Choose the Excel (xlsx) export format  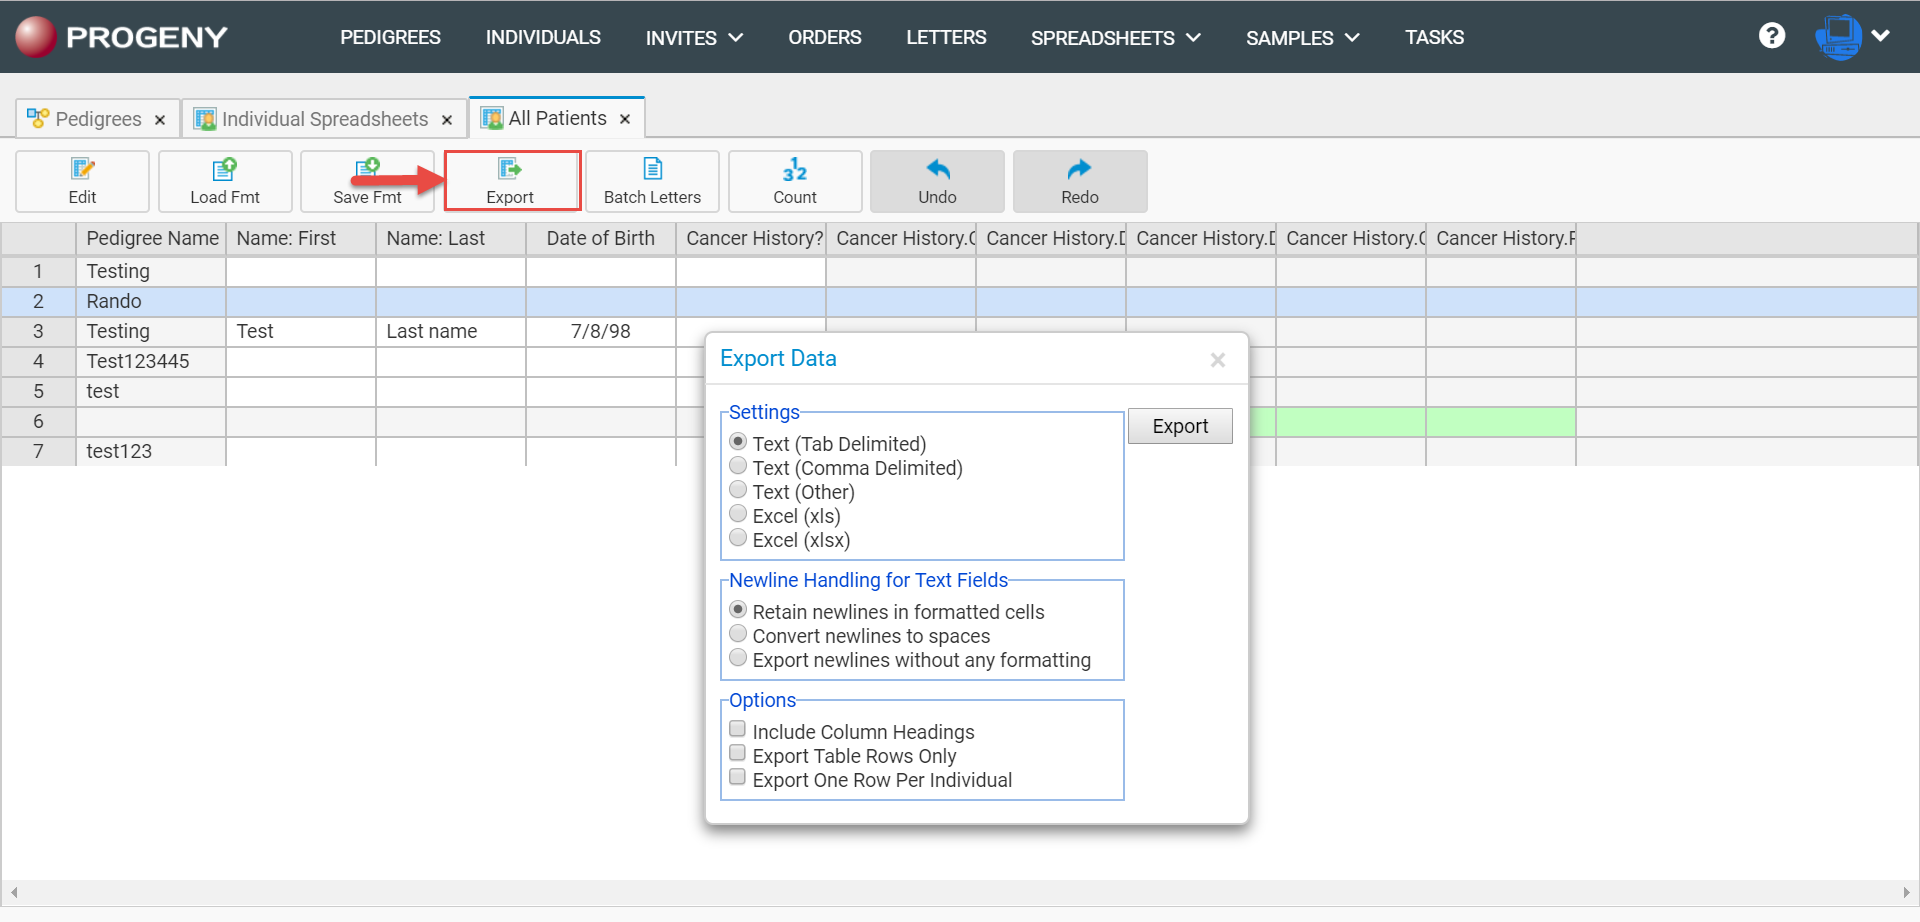click(x=738, y=537)
